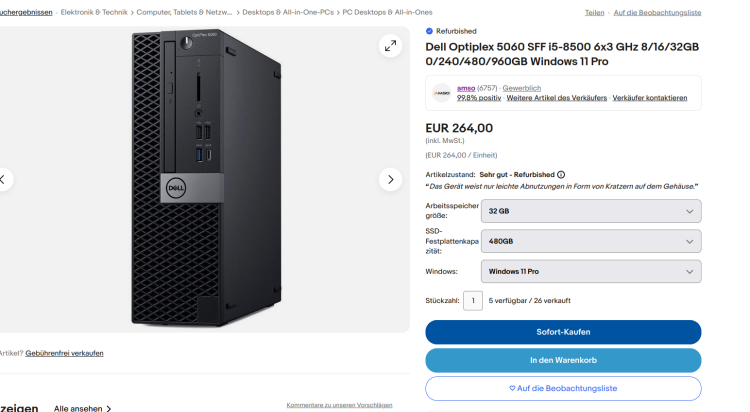Open SSD-Festplattenkapazität 480GB dropdown

click(591, 241)
